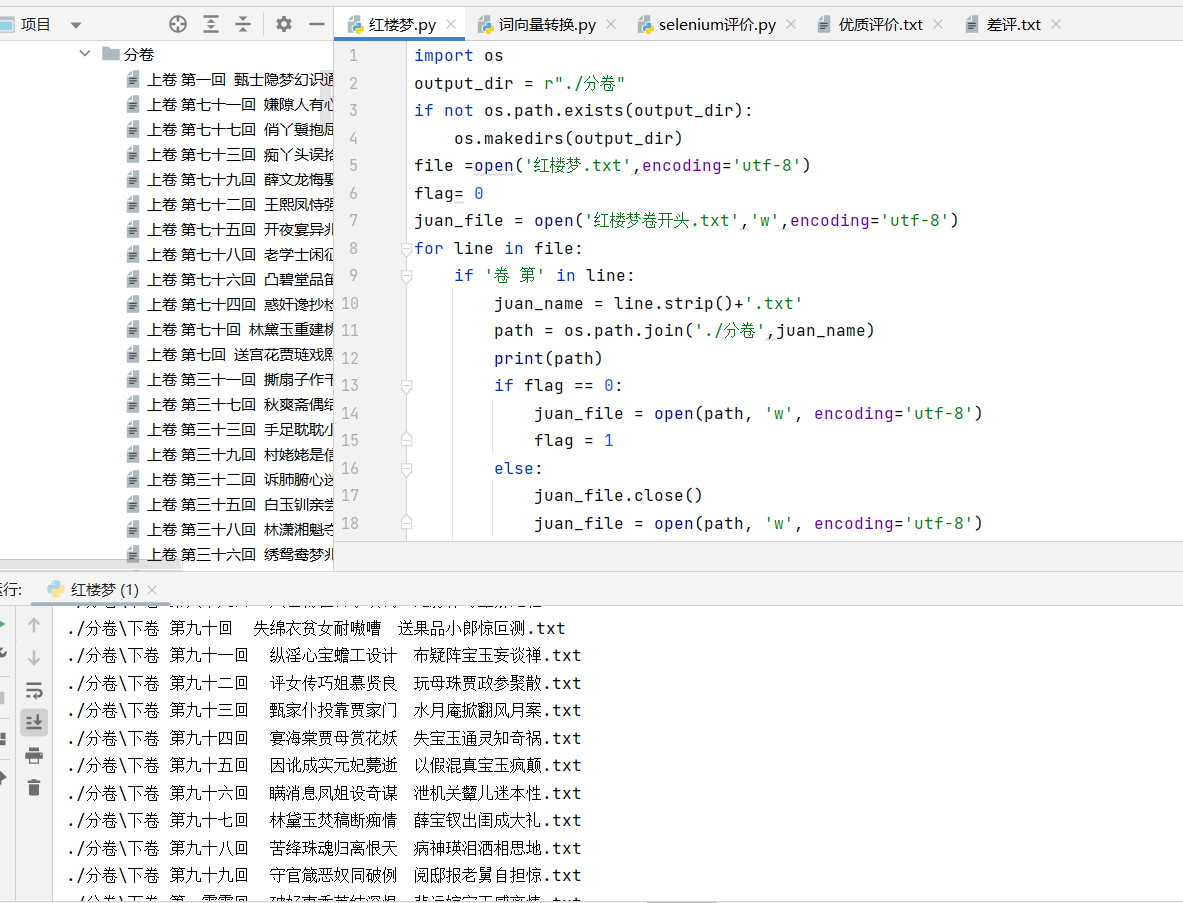Clear the run console with trash icon
1183x903 pixels.
[x=33, y=787]
